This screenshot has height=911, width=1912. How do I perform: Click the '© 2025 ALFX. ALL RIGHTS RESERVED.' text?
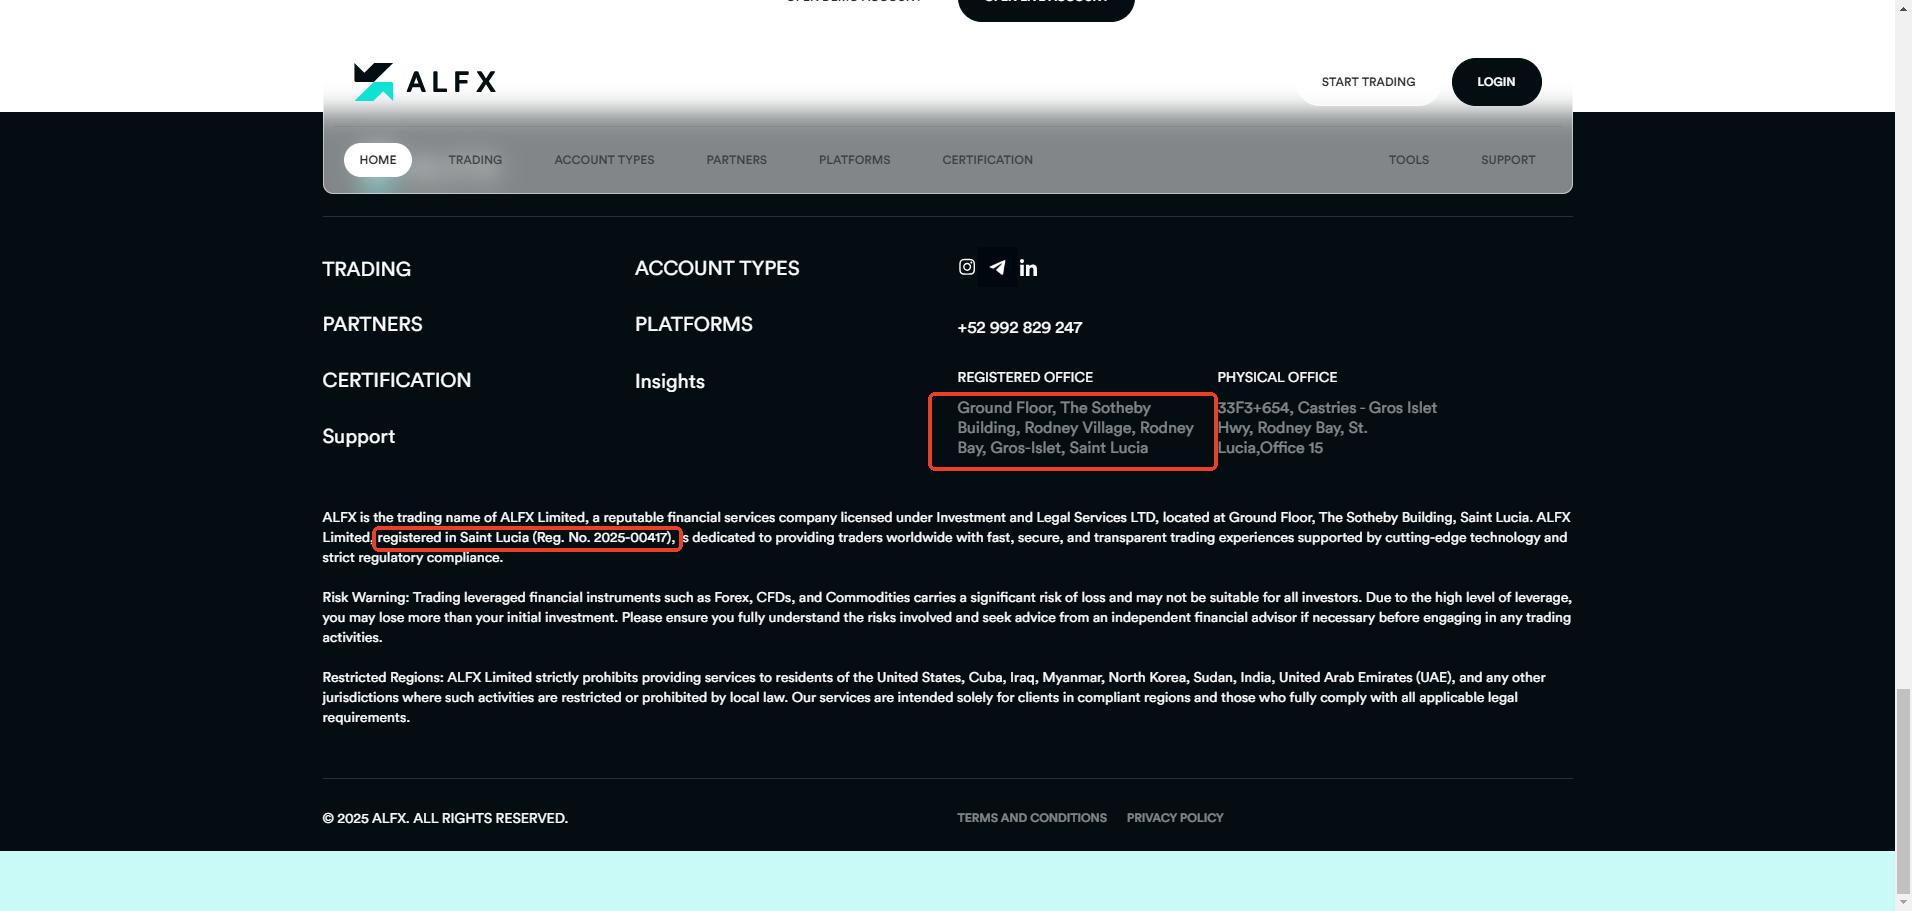[445, 818]
